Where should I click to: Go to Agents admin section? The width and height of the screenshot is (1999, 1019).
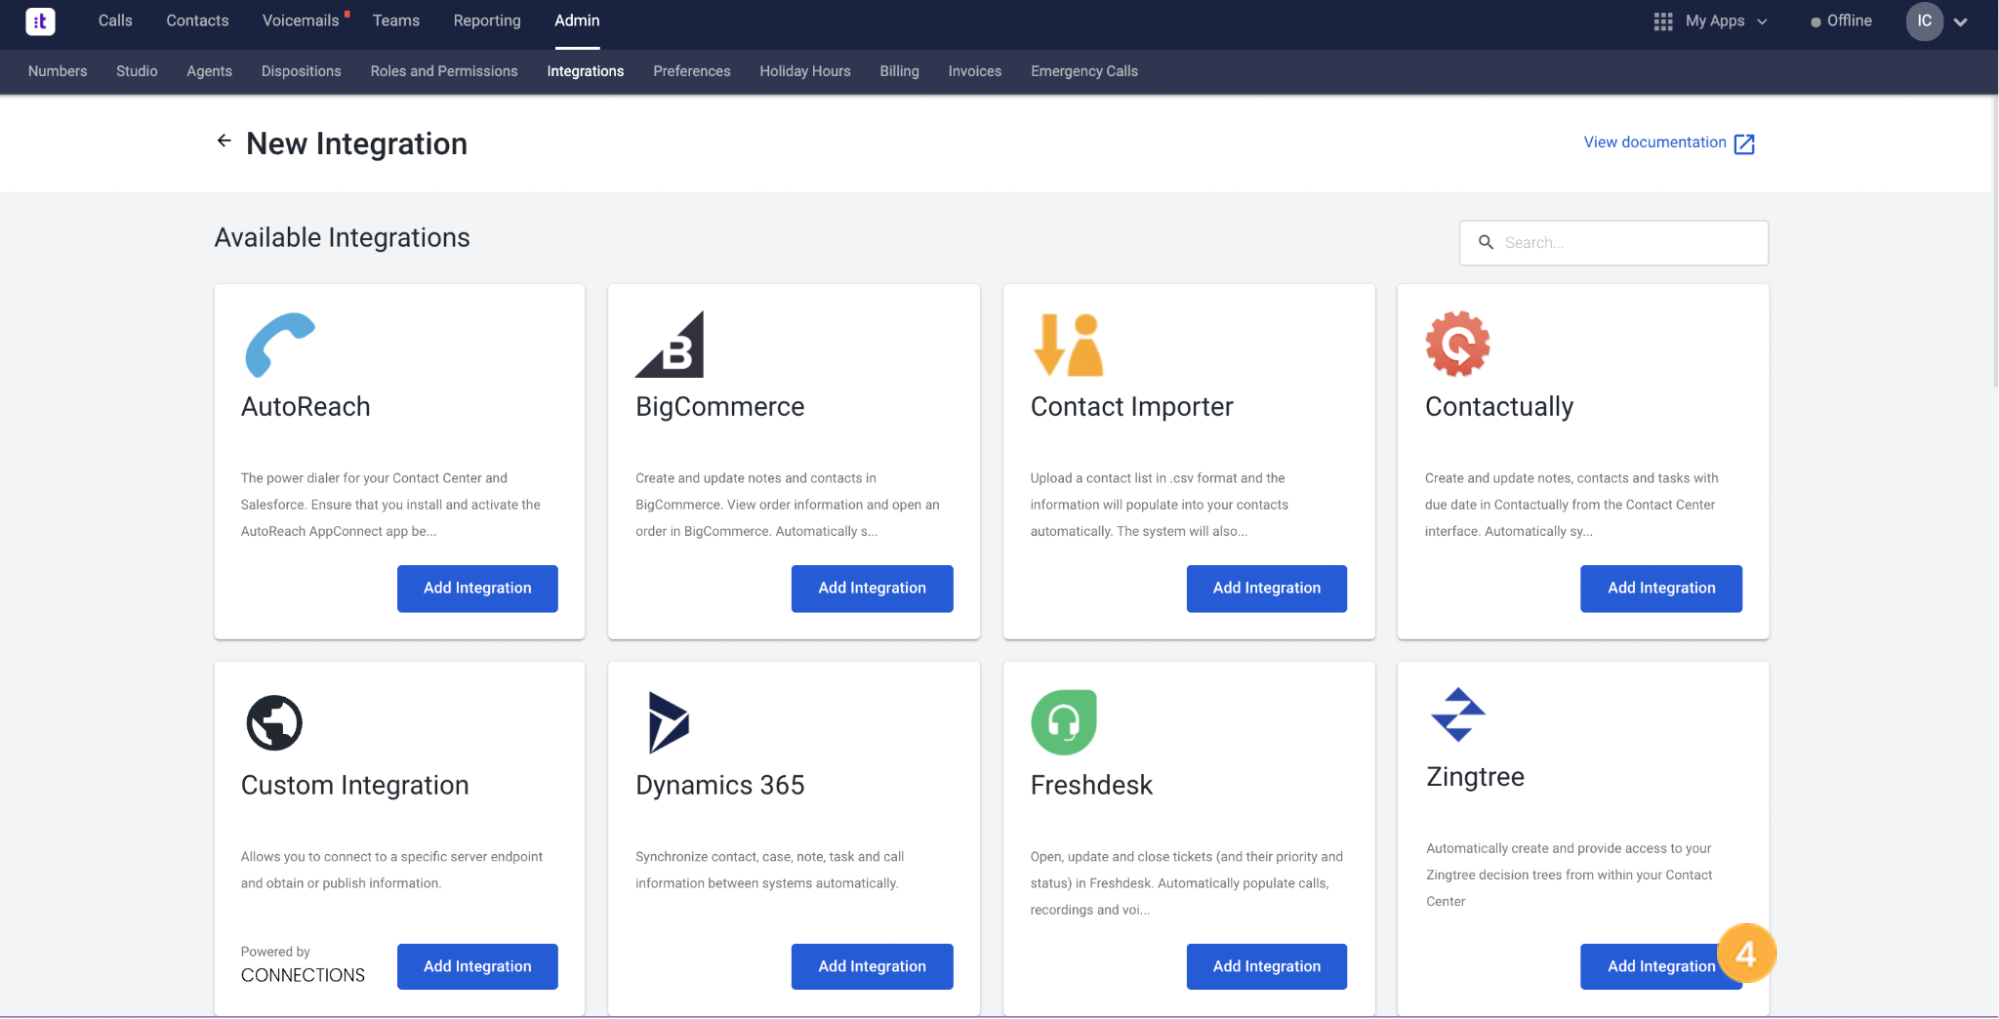click(209, 71)
